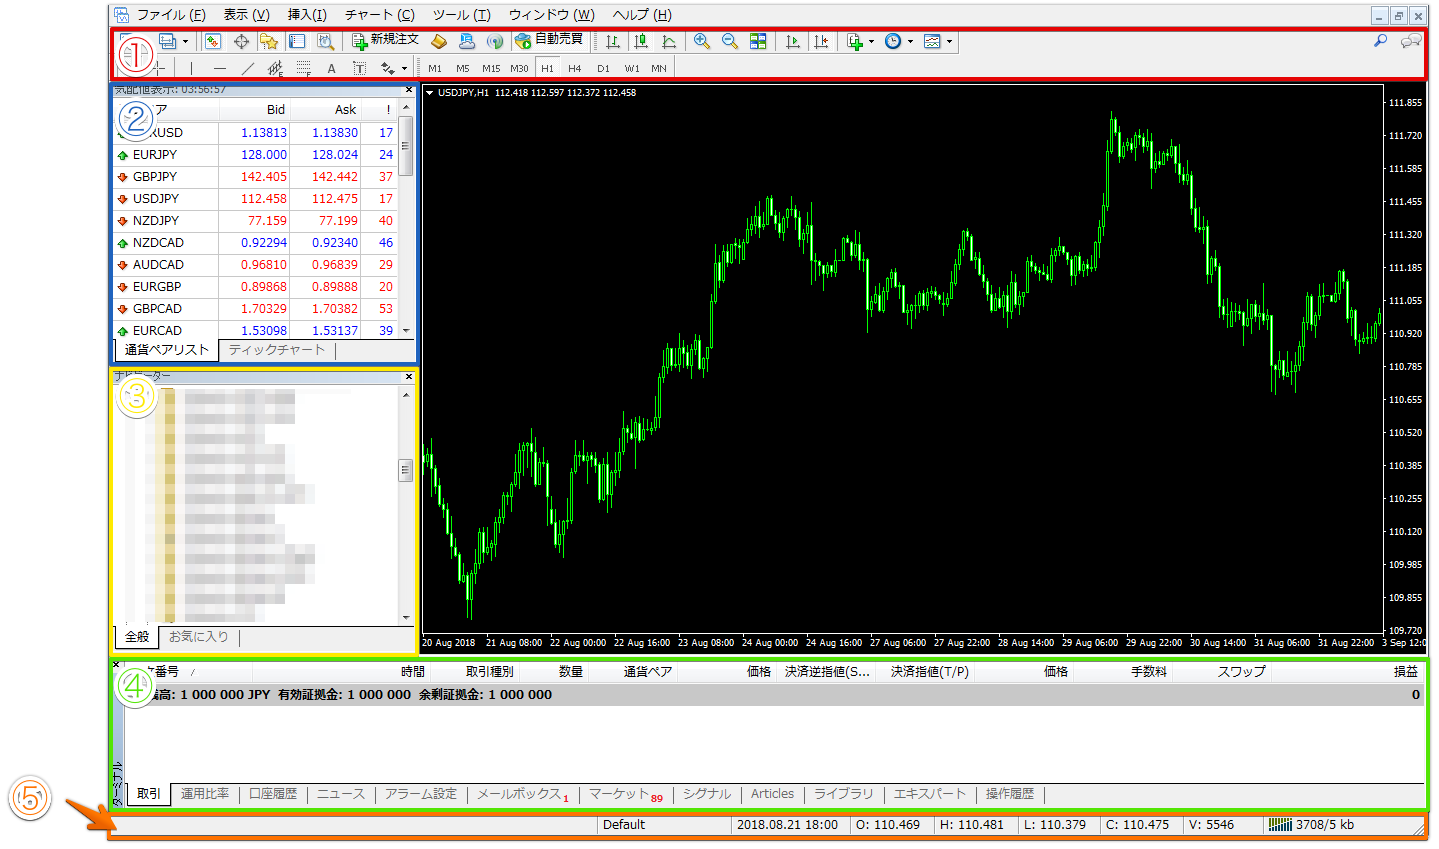Open the チャート (C) menu
This screenshot has height=849, width=1439.
click(379, 15)
